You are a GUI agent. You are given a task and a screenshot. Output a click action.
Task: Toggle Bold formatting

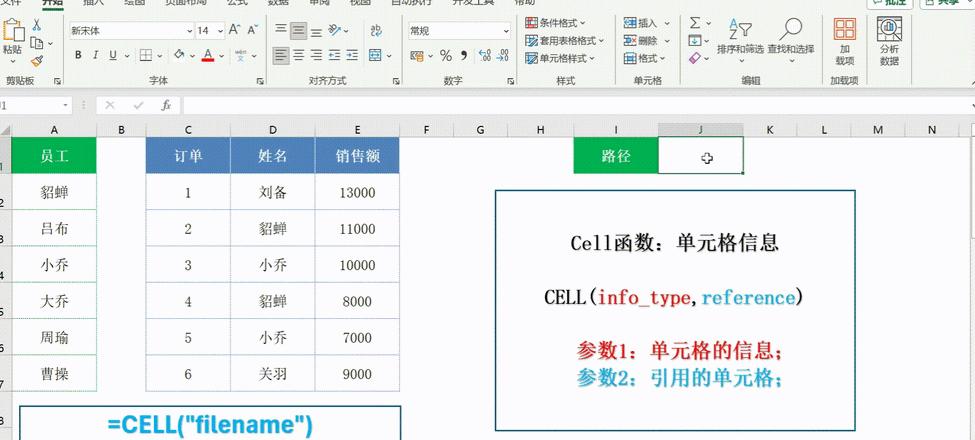(x=78, y=55)
